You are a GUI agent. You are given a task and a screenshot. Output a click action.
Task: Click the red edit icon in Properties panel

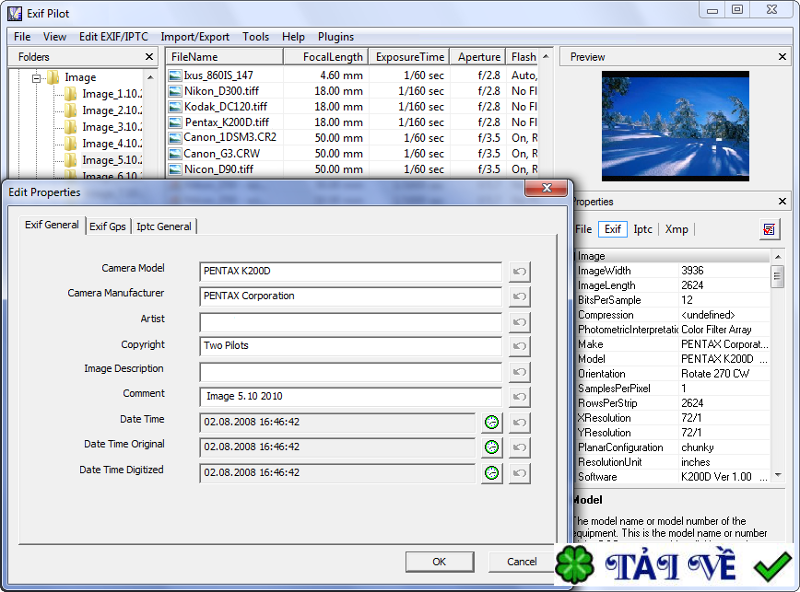(x=769, y=230)
